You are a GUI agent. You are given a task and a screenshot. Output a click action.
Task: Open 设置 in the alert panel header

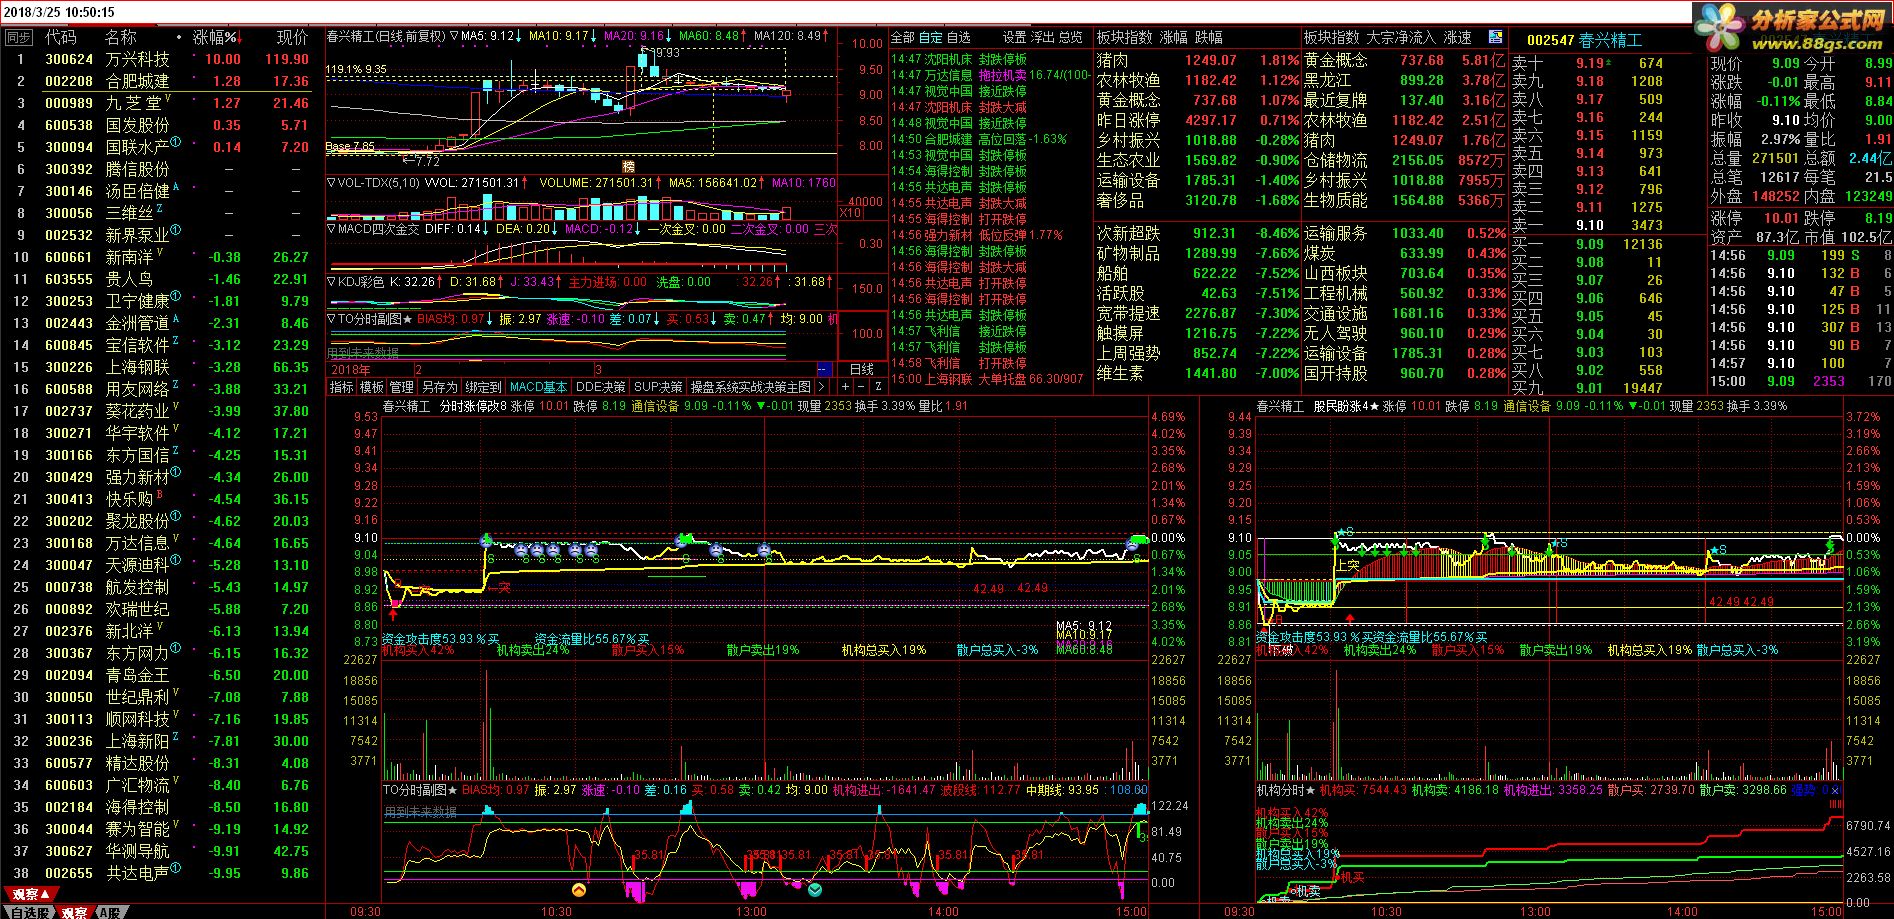pyautogui.click(x=1015, y=37)
